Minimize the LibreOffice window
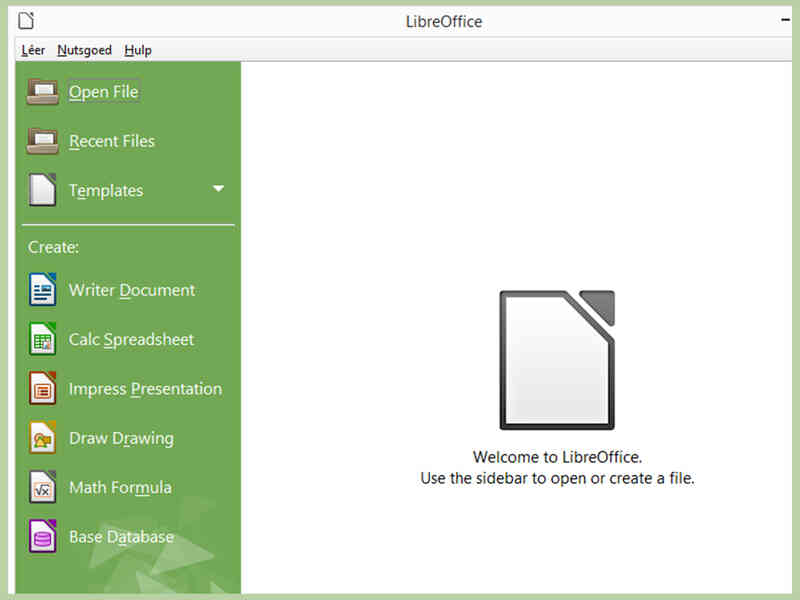Viewport: 800px width, 600px height. (x=786, y=20)
